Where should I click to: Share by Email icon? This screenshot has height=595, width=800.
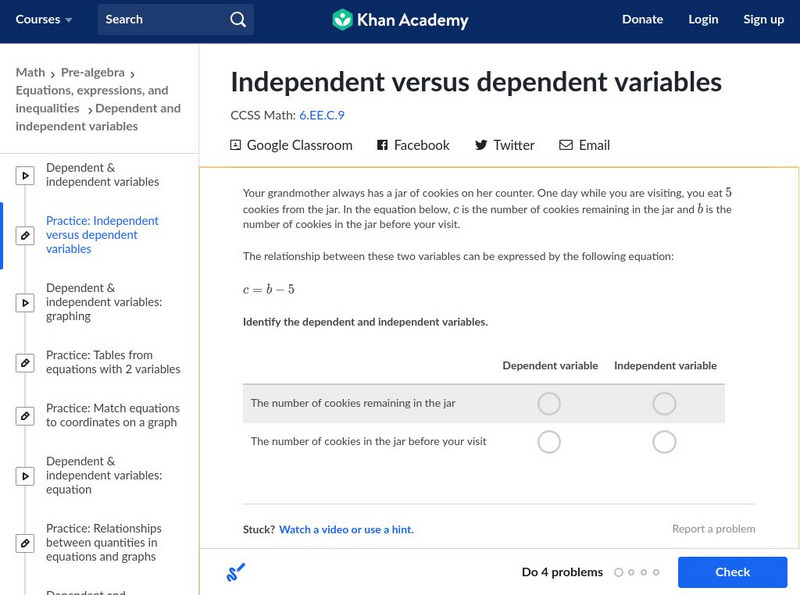566,145
